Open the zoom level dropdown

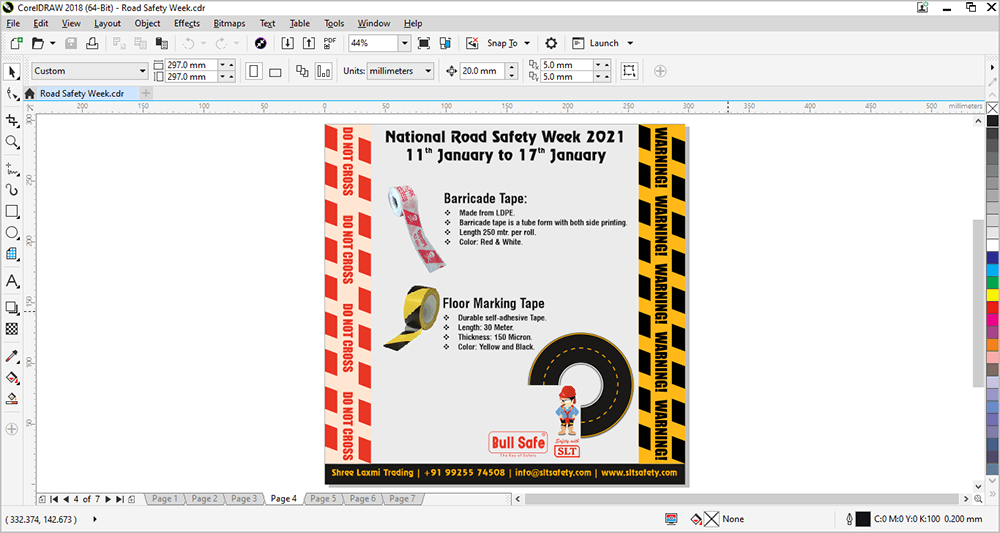point(404,43)
